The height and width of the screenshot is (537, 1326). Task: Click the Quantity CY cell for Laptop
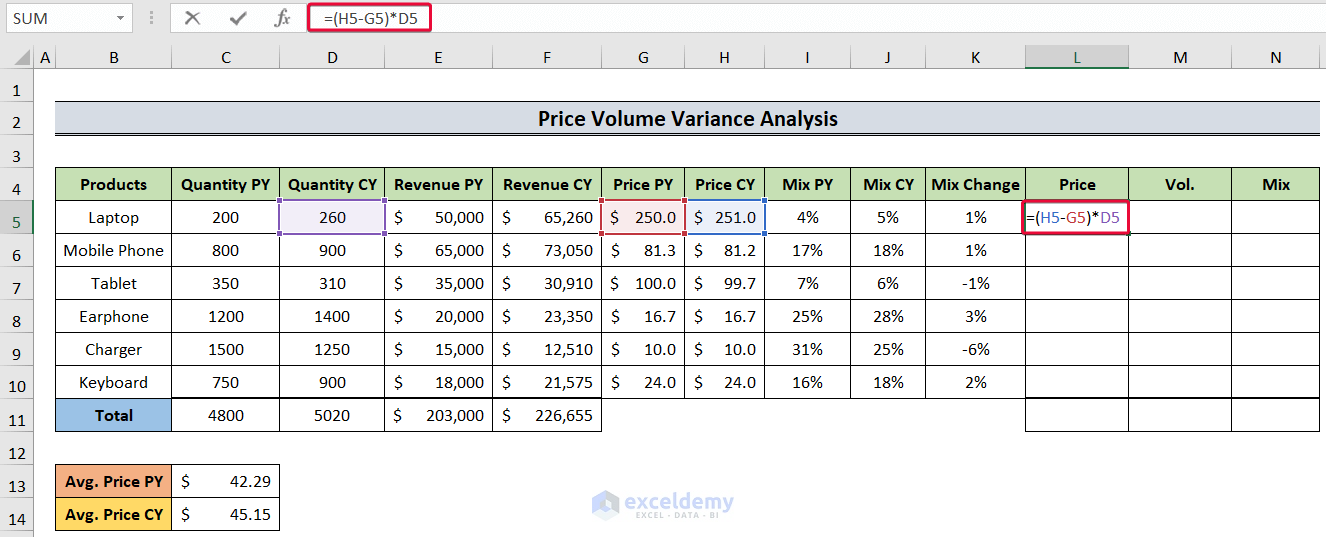click(x=332, y=217)
